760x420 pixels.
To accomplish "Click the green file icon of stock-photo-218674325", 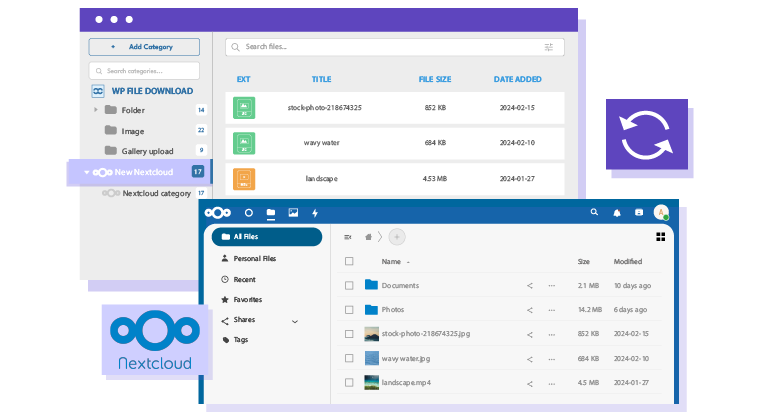I will click(x=244, y=108).
